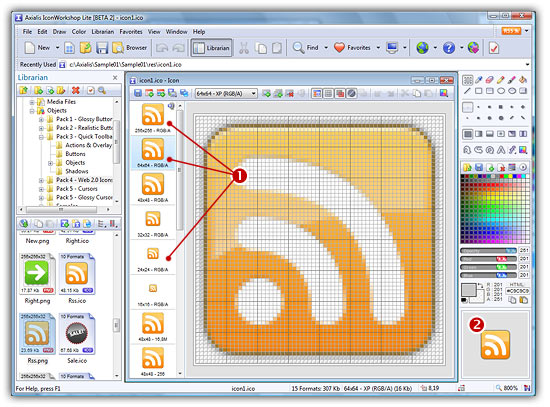Click the Undo arrow in the main toolbar

point(162,48)
